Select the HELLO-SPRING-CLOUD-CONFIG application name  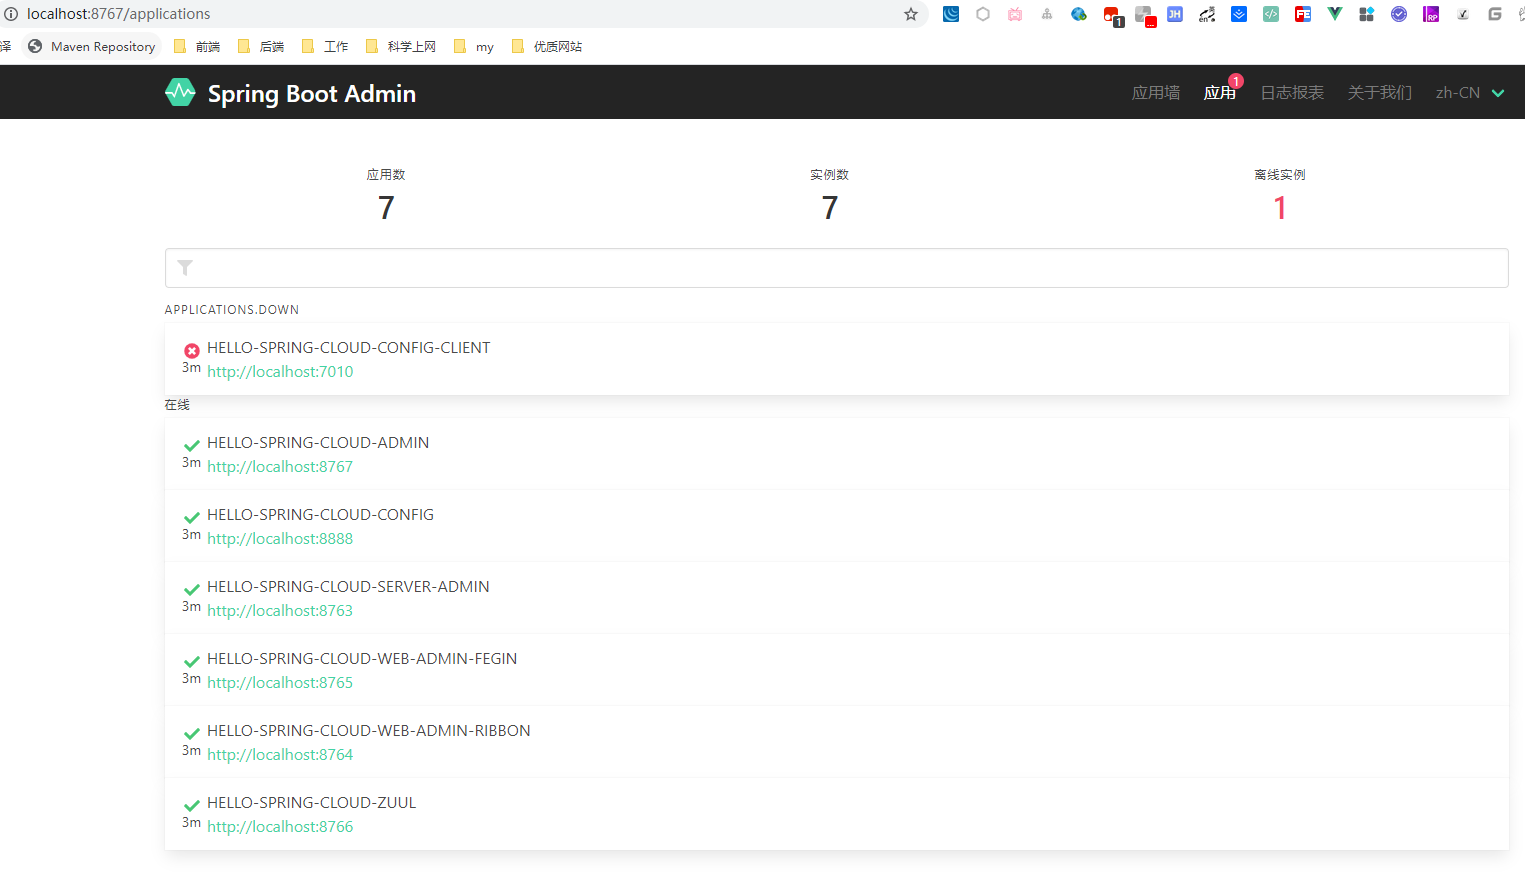pyautogui.click(x=320, y=514)
